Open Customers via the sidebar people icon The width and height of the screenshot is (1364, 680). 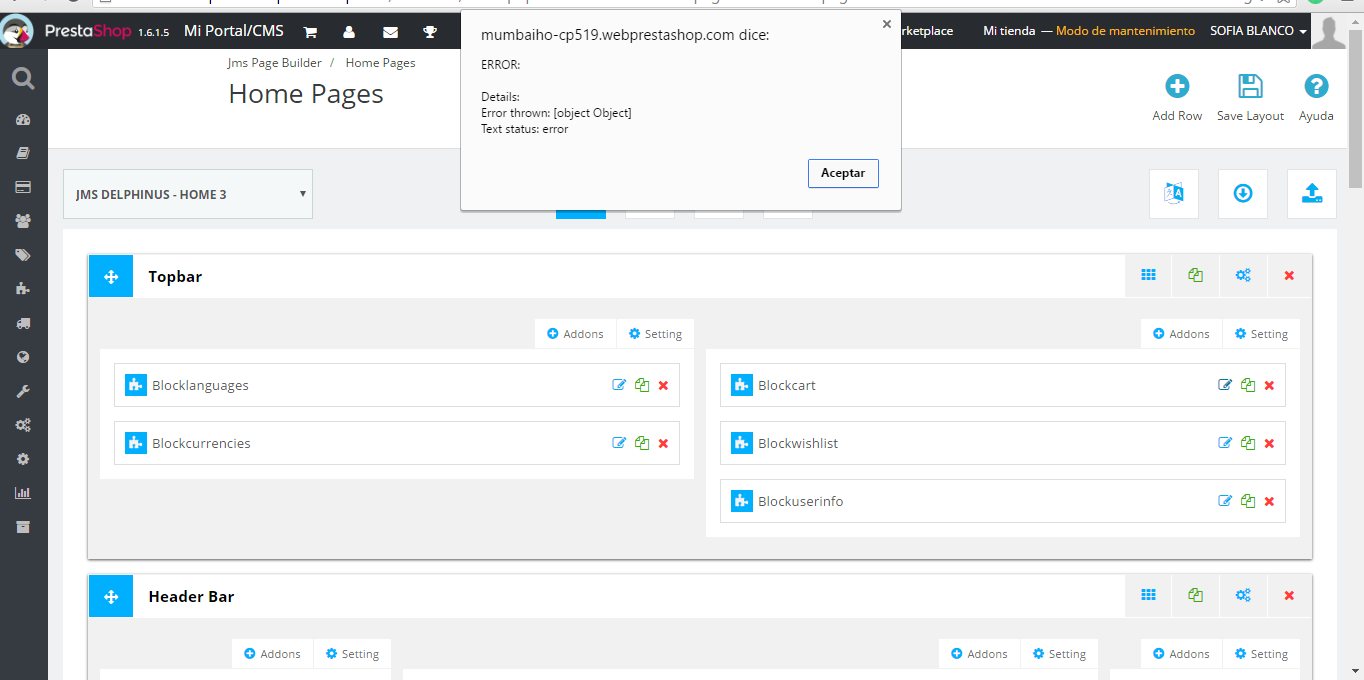click(23, 221)
